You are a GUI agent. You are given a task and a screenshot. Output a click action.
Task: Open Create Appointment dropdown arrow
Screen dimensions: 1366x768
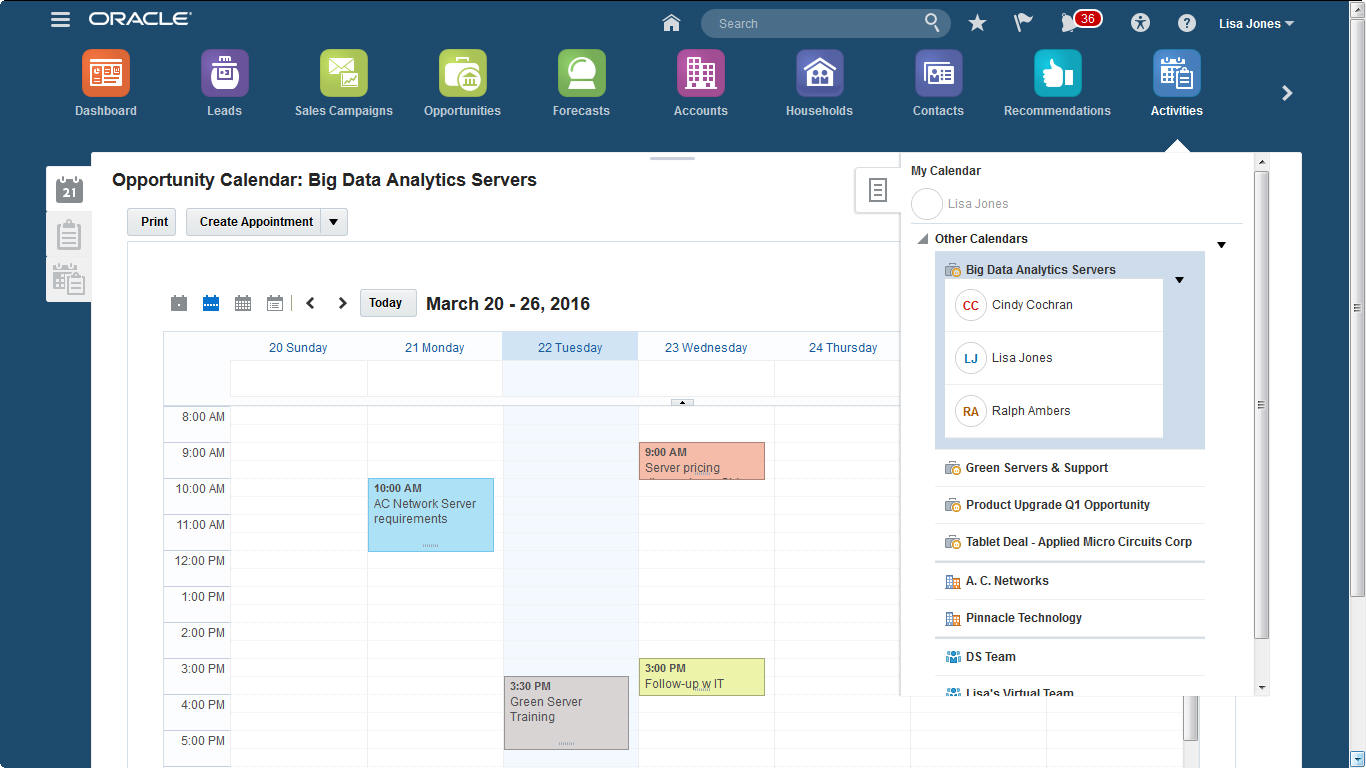coord(334,222)
